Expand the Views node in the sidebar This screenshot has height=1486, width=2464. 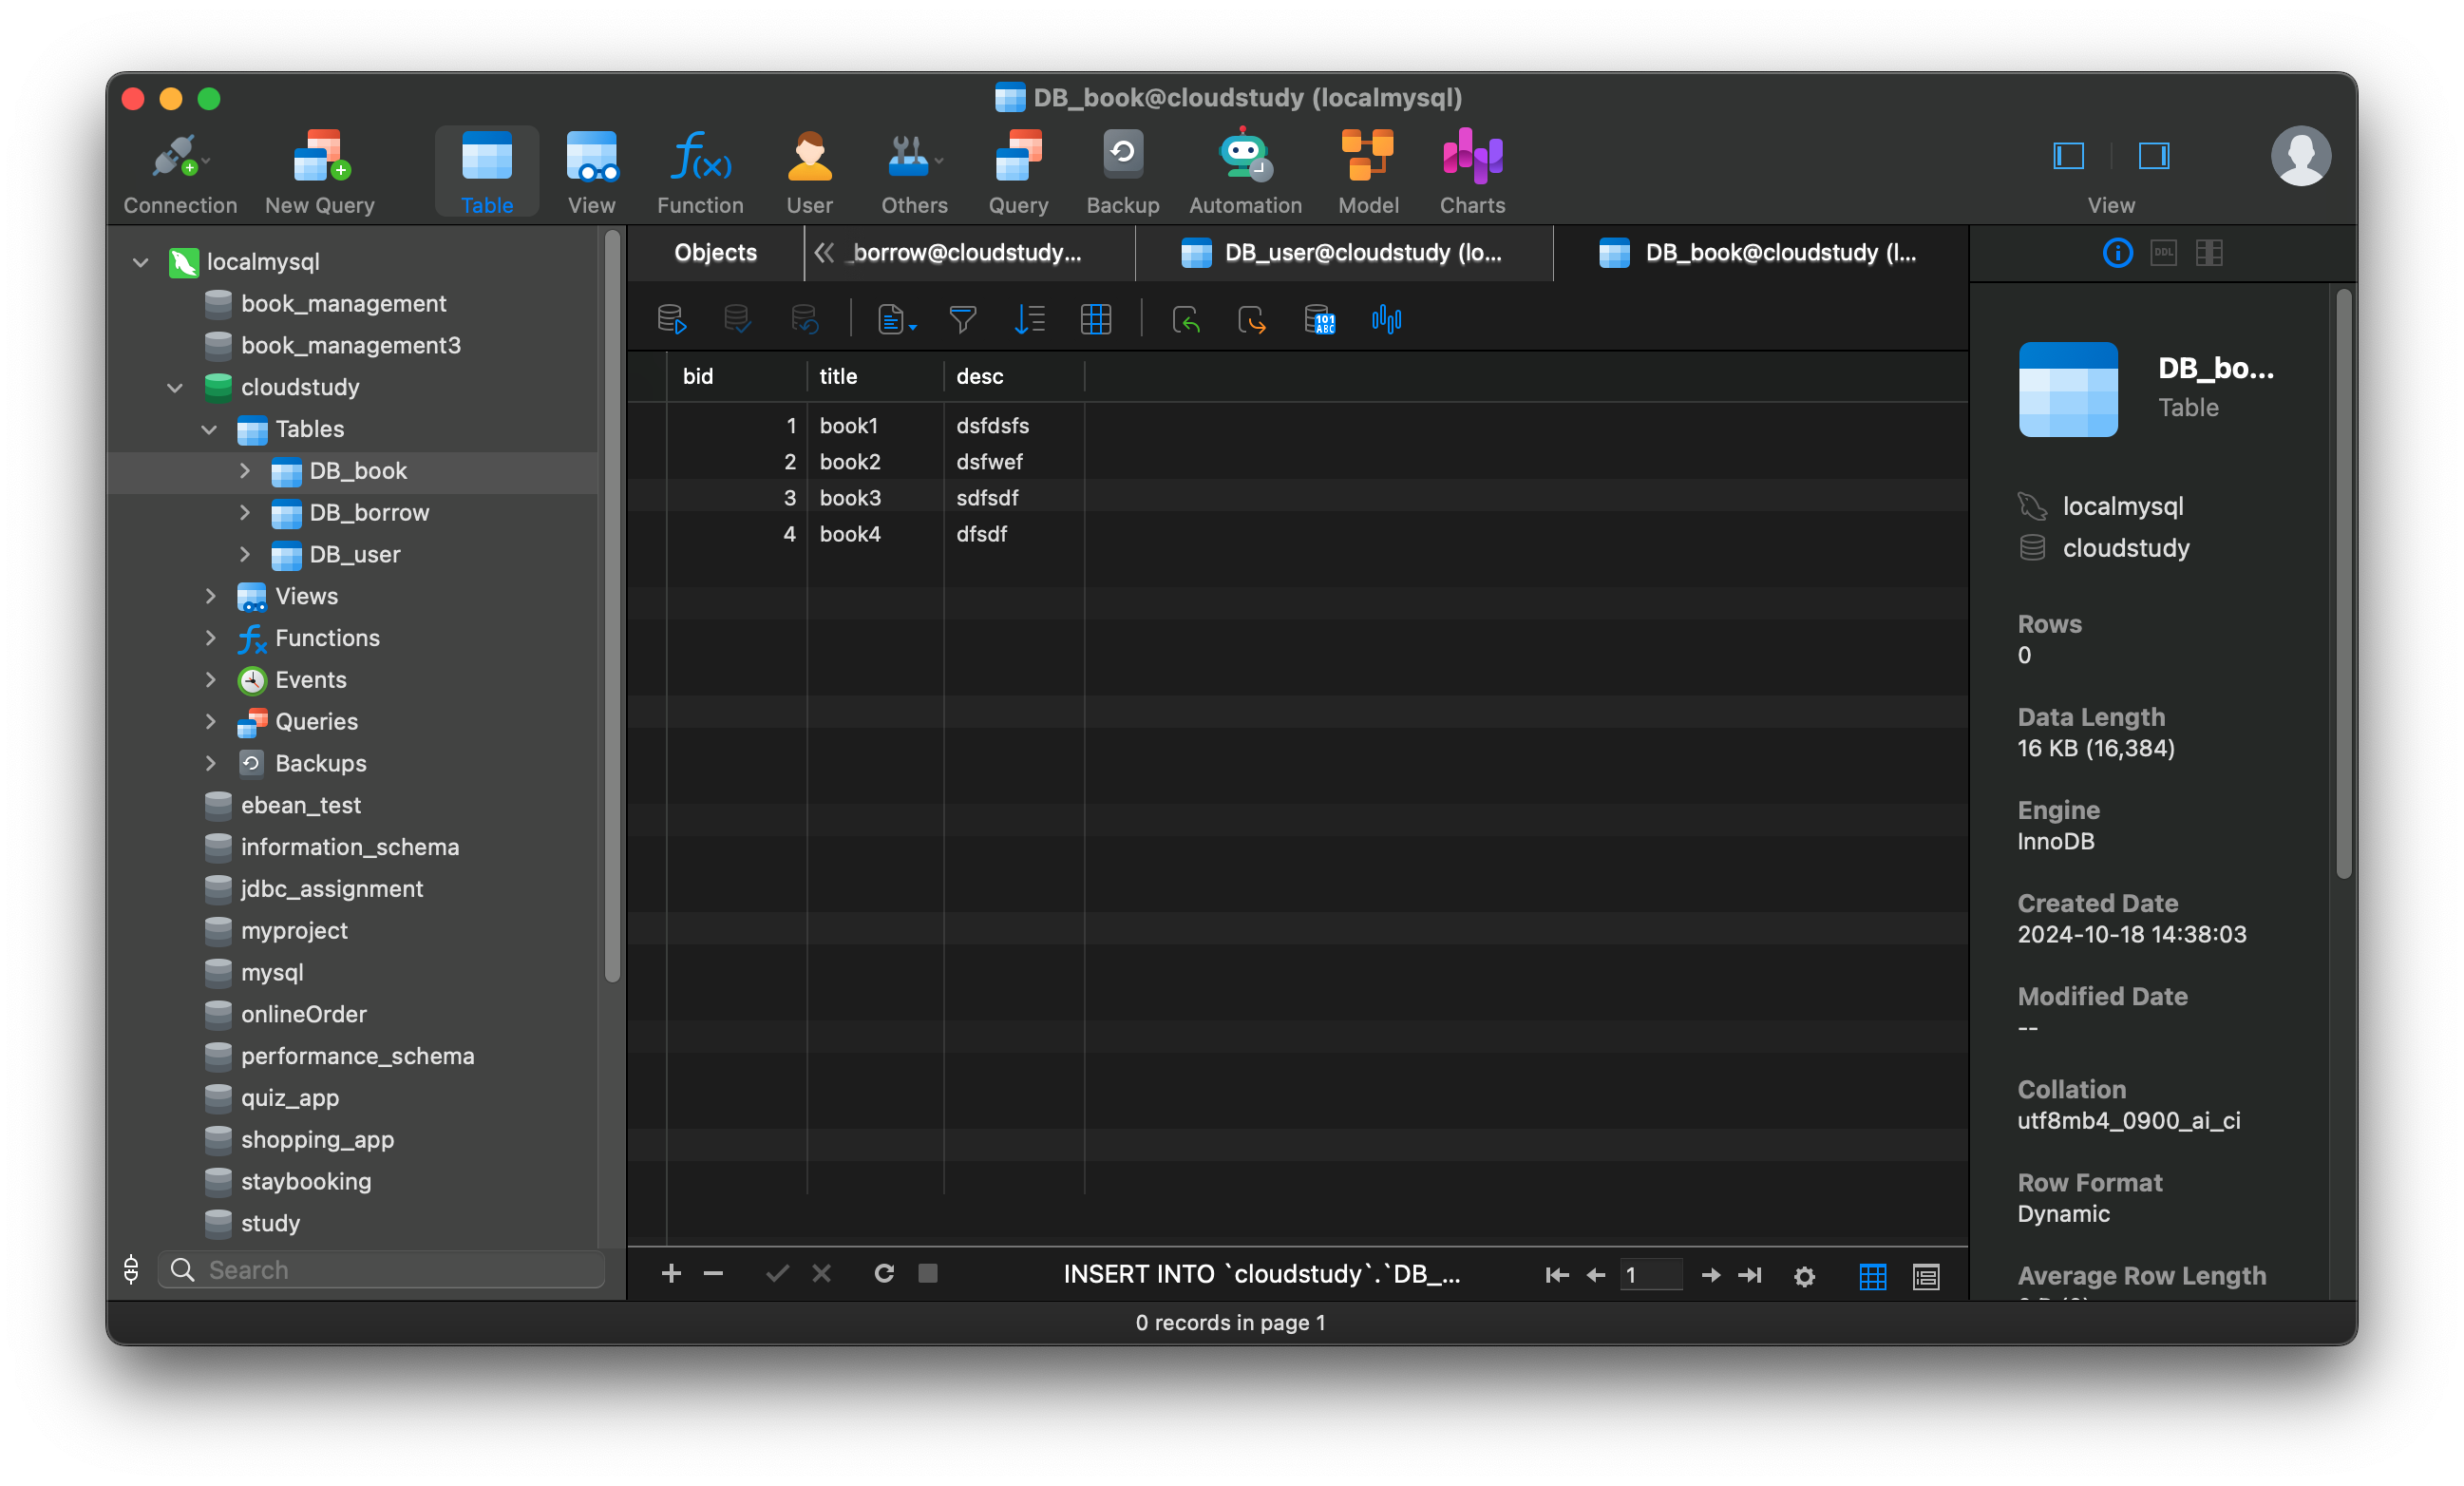pos(211,596)
